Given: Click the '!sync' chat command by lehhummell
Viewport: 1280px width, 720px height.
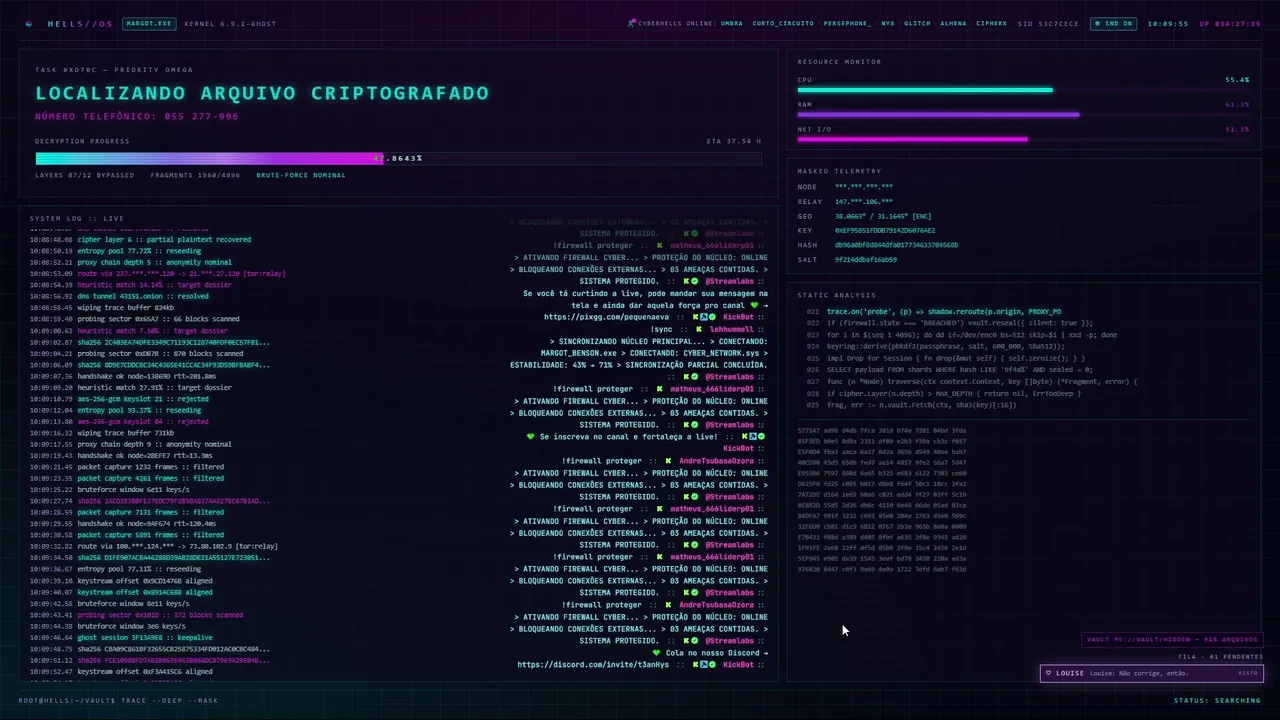Looking at the screenshot, I should pyautogui.click(x=662, y=329).
